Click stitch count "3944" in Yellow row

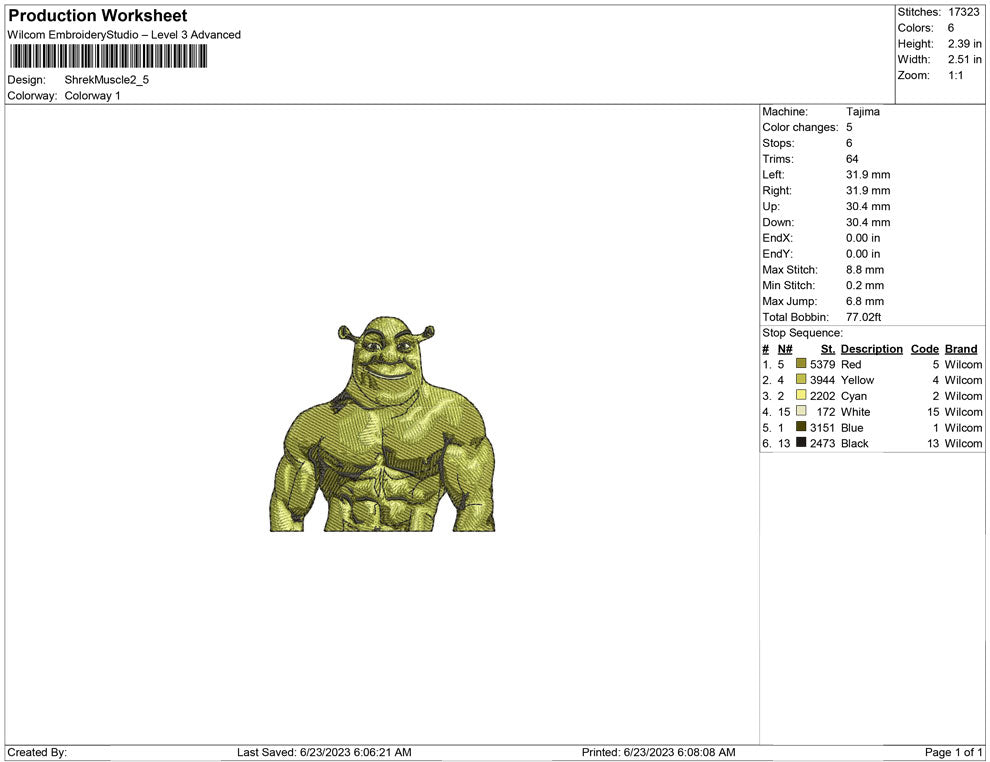coord(822,380)
